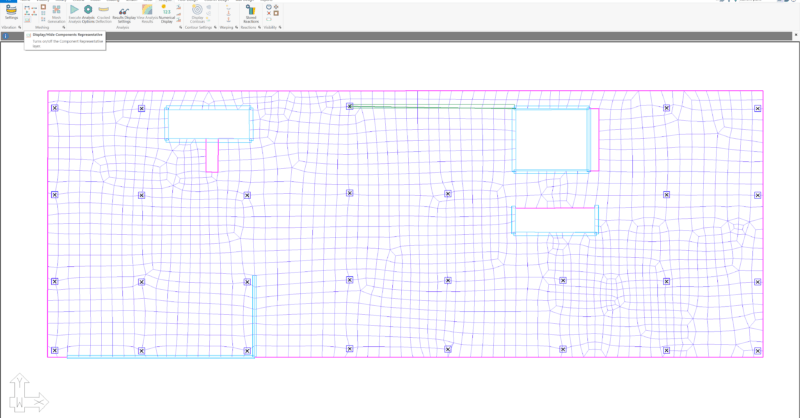Expand the Meshing group dialog launcher
800x418 pixels.
pos(64,27)
